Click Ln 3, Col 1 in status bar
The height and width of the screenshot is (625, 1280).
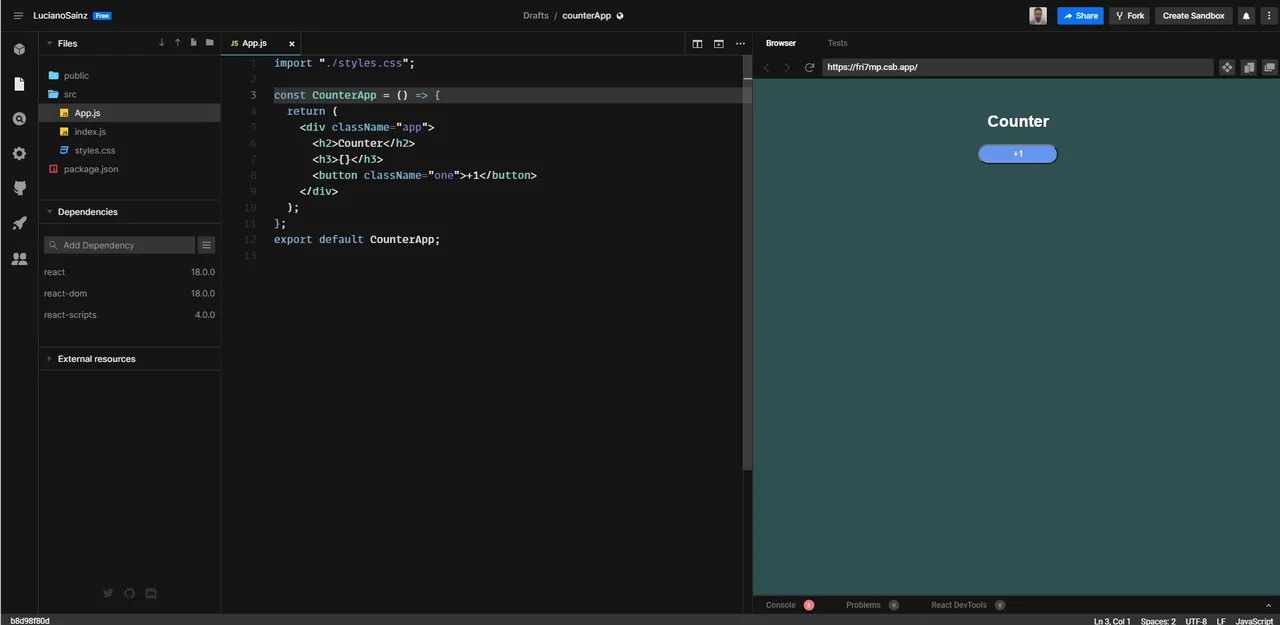click(x=1112, y=621)
